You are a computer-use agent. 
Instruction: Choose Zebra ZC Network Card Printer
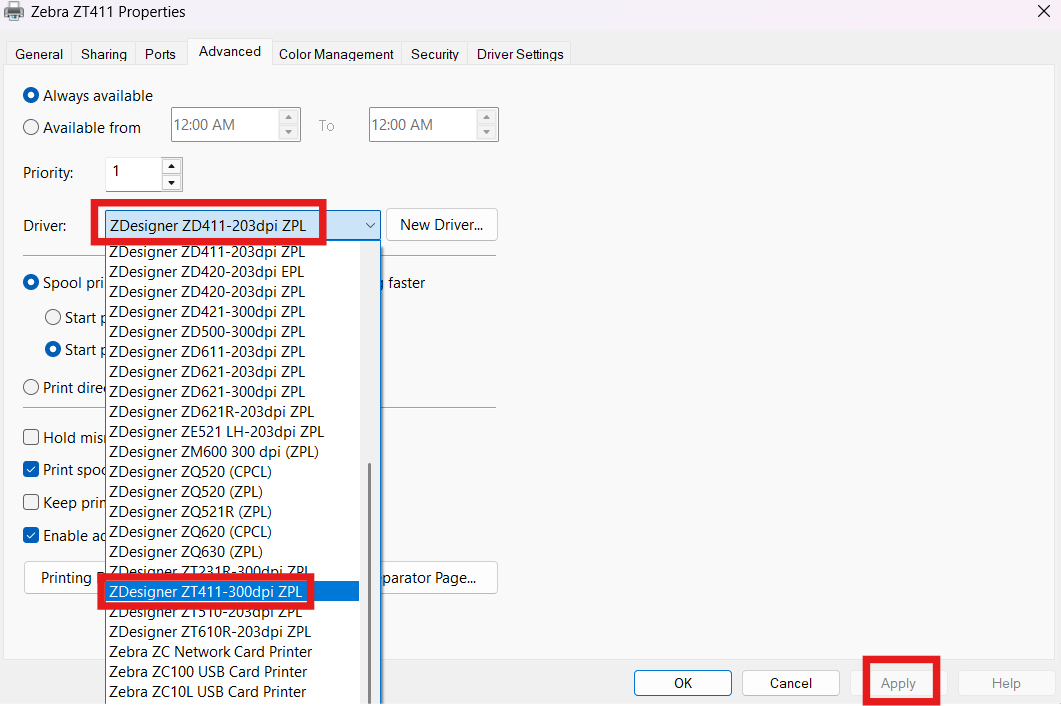[x=233, y=652]
